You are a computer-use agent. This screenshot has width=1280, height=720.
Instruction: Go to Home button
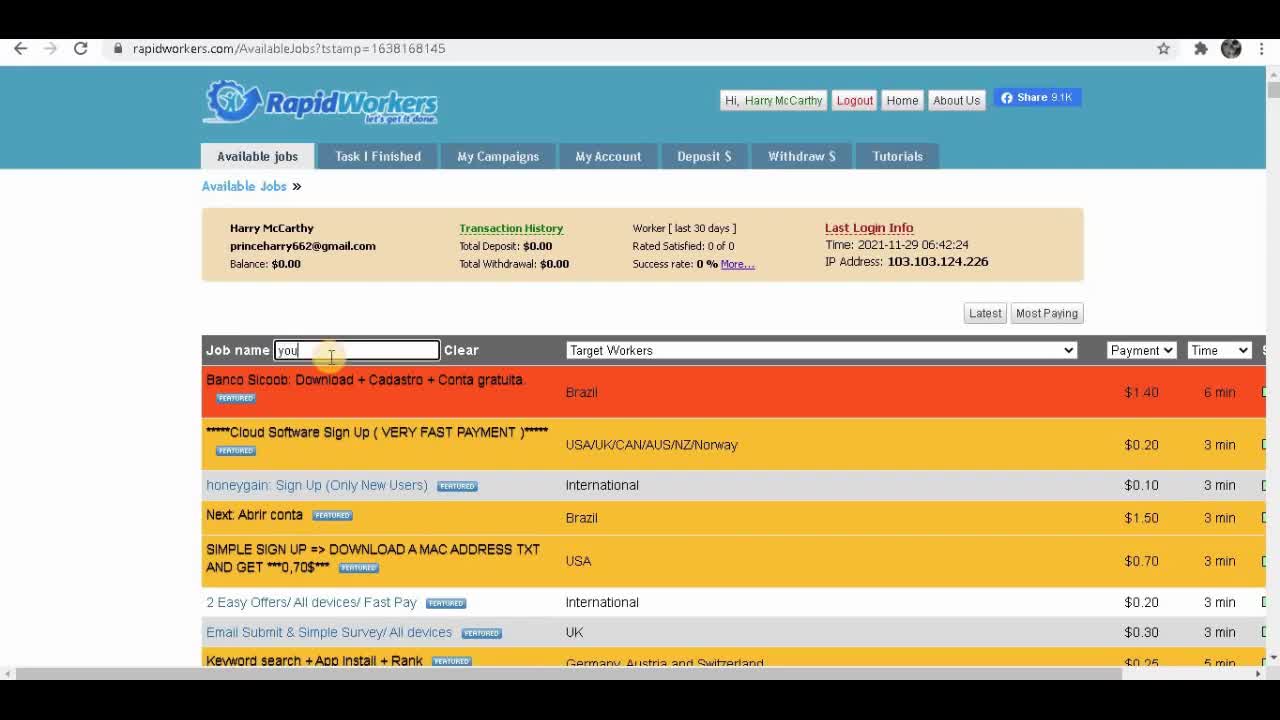click(x=902, y=100)
